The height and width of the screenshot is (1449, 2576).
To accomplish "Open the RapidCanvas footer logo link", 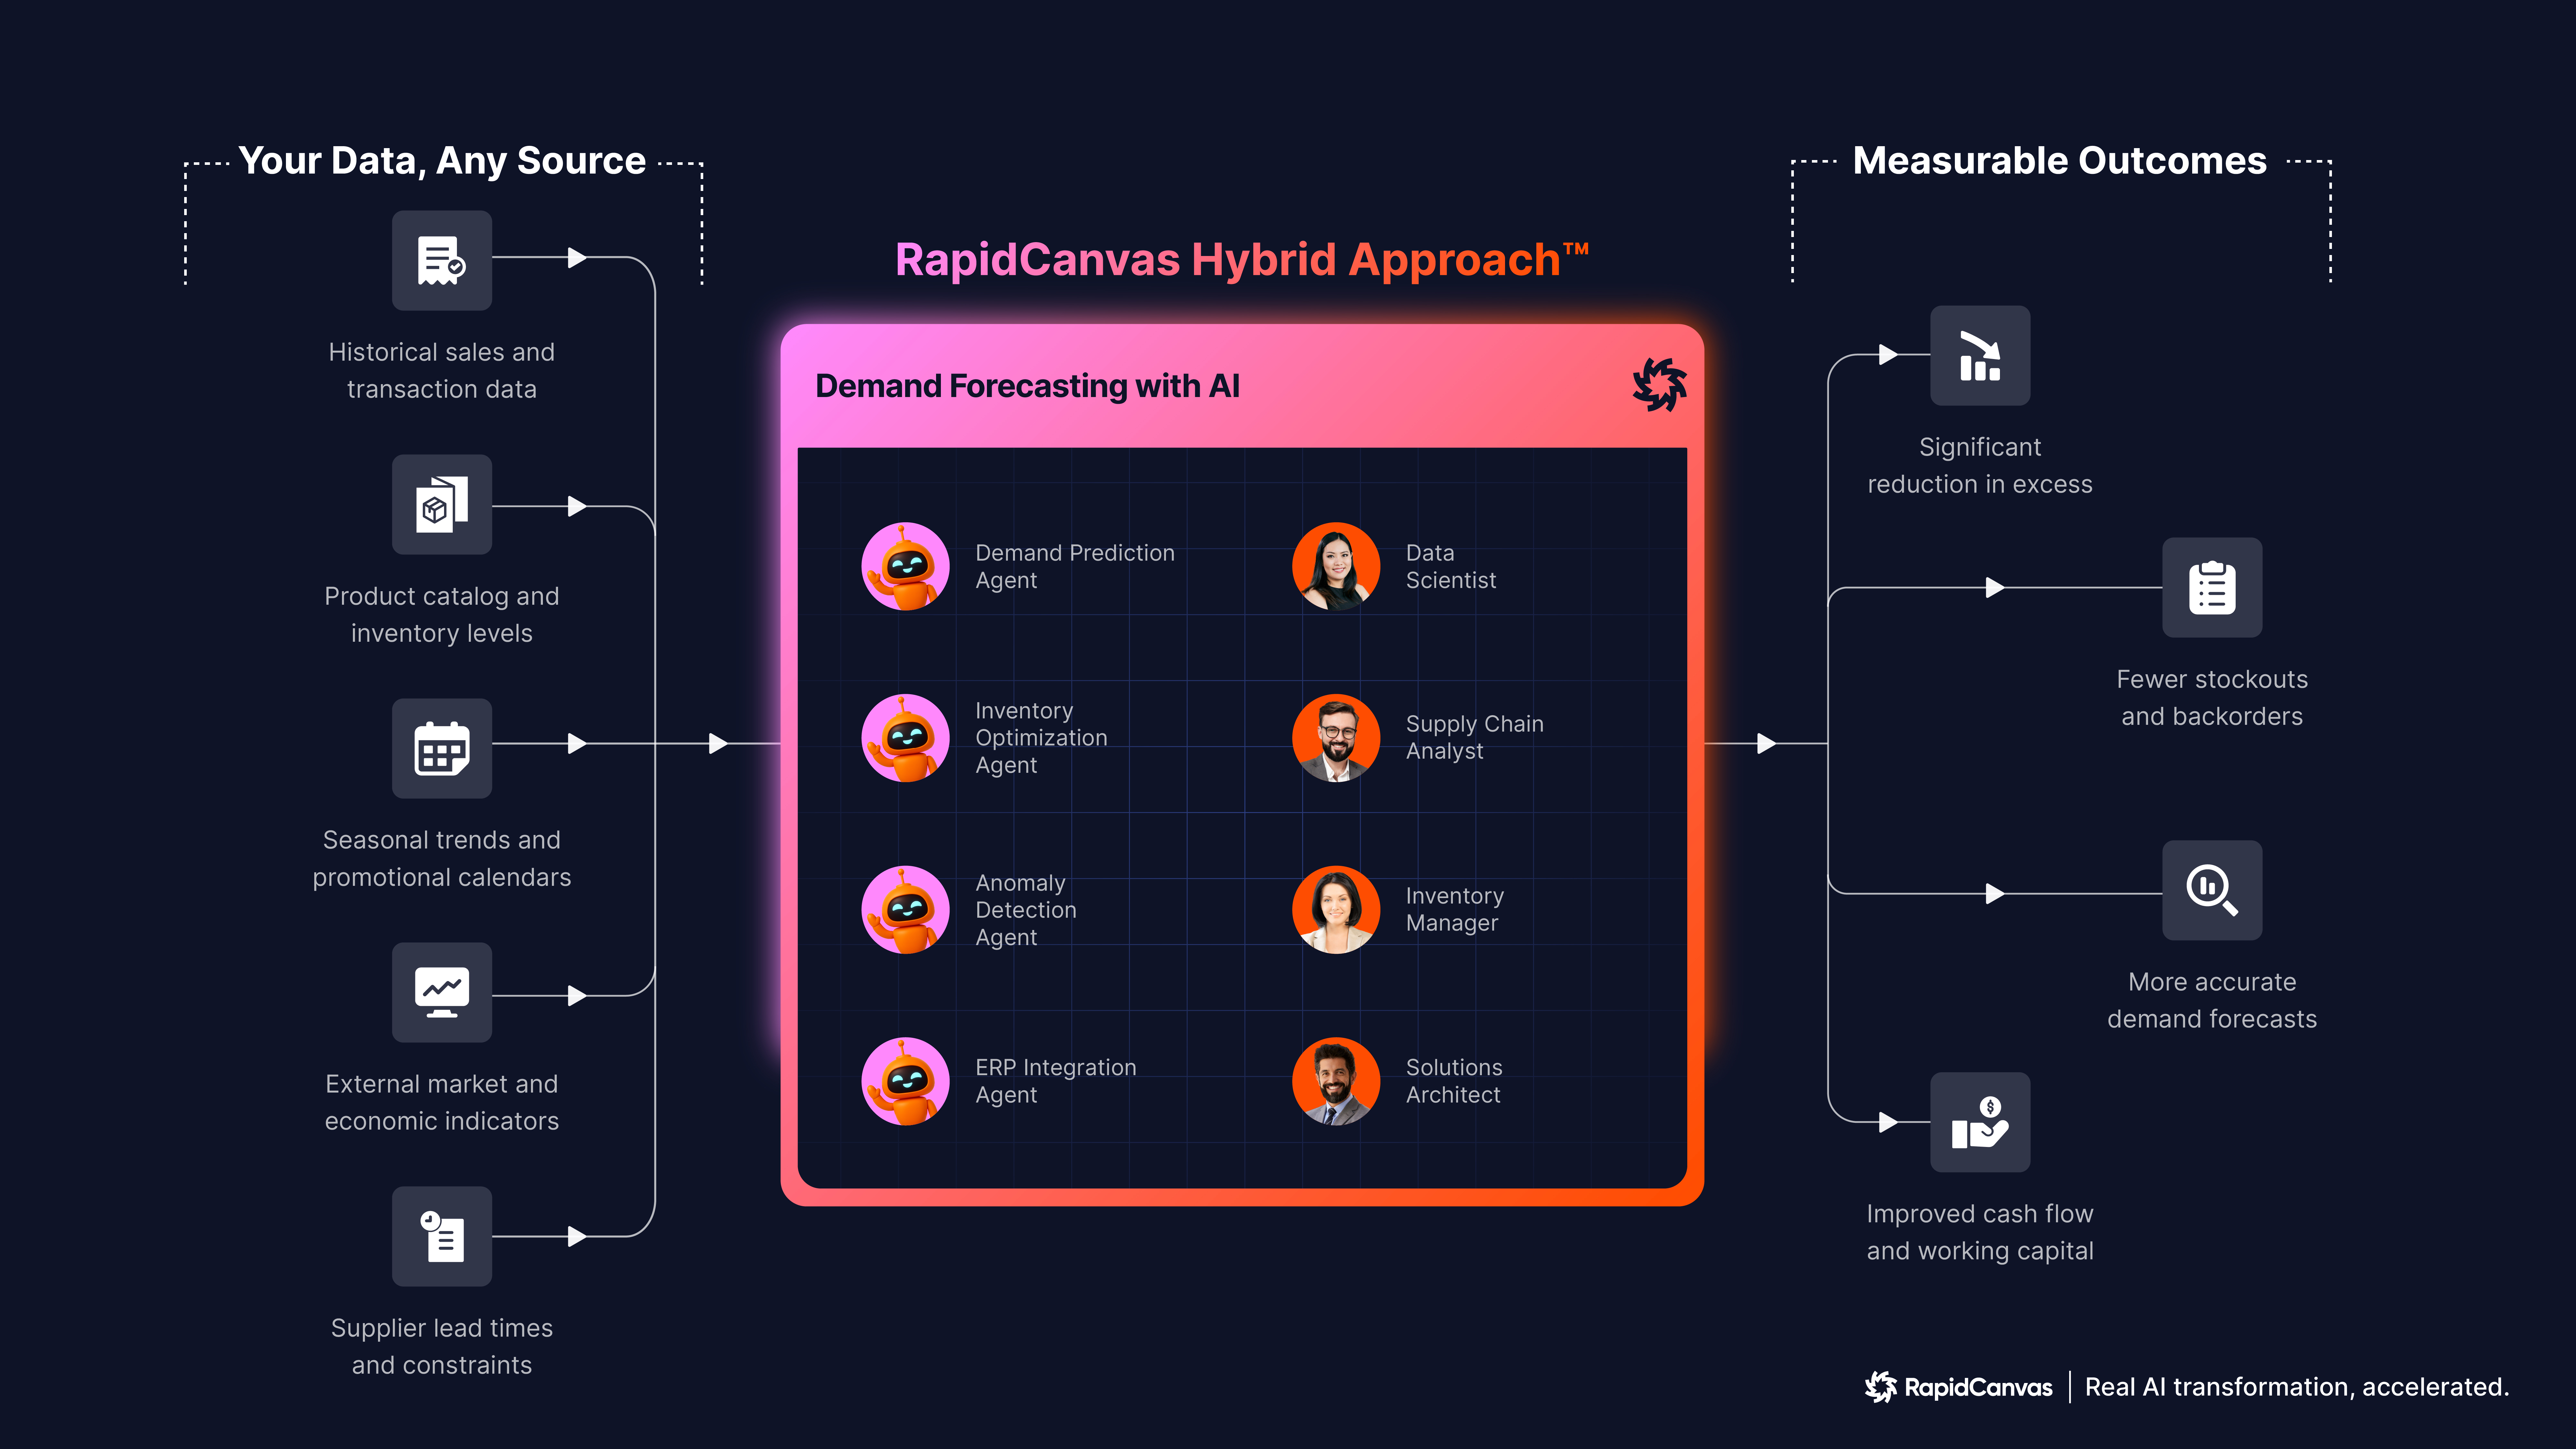I will (x=1958, y=1387).
